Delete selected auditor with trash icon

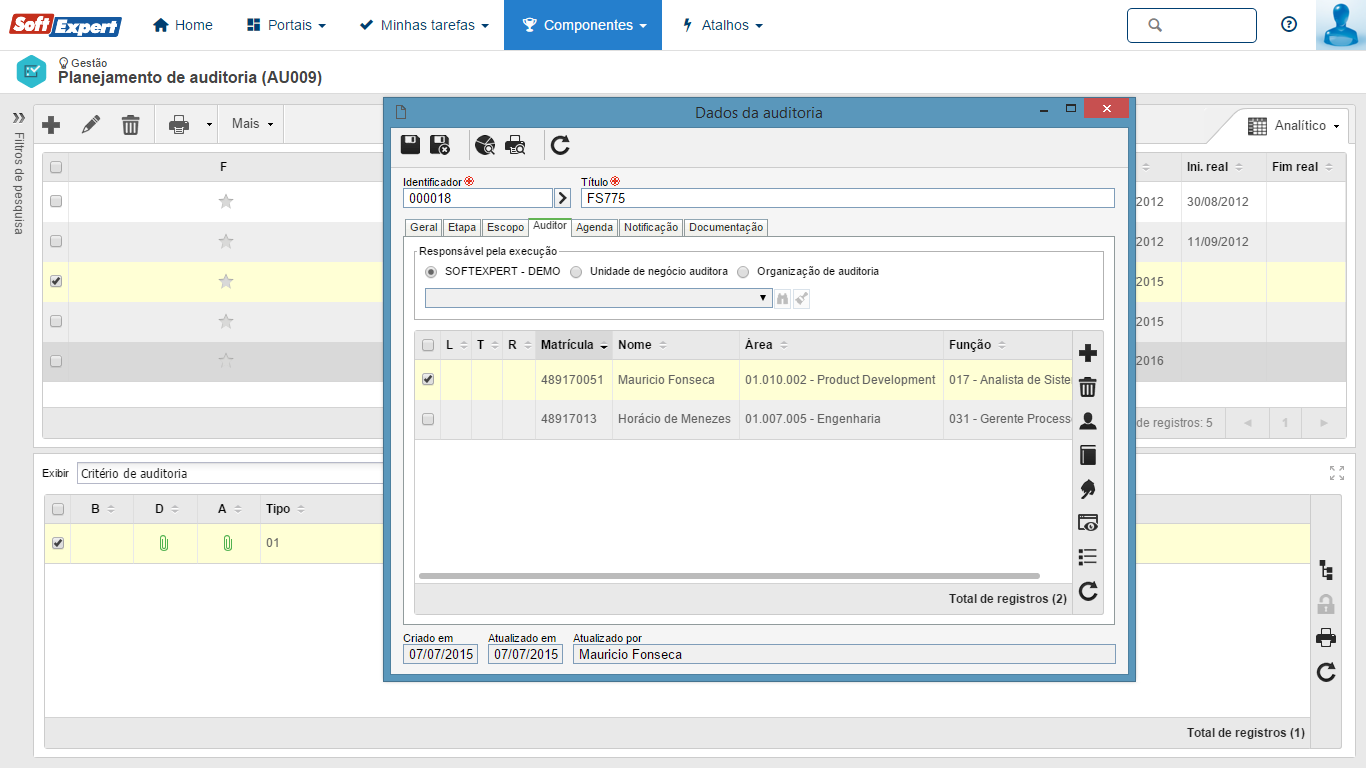[1088, 387]
